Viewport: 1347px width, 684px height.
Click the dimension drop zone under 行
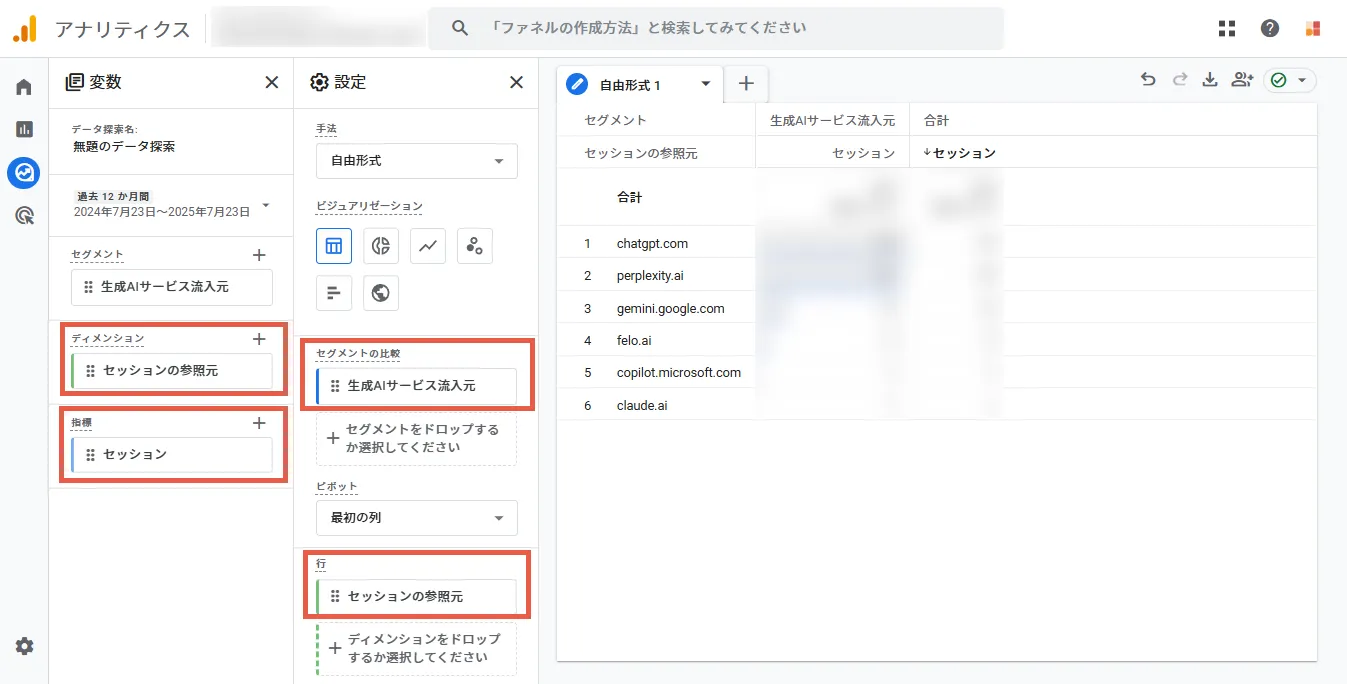click(x=417, y=649)
